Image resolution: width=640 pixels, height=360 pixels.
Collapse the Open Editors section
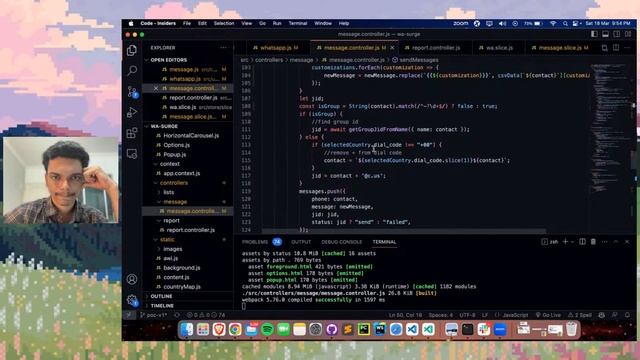[188, 60]
